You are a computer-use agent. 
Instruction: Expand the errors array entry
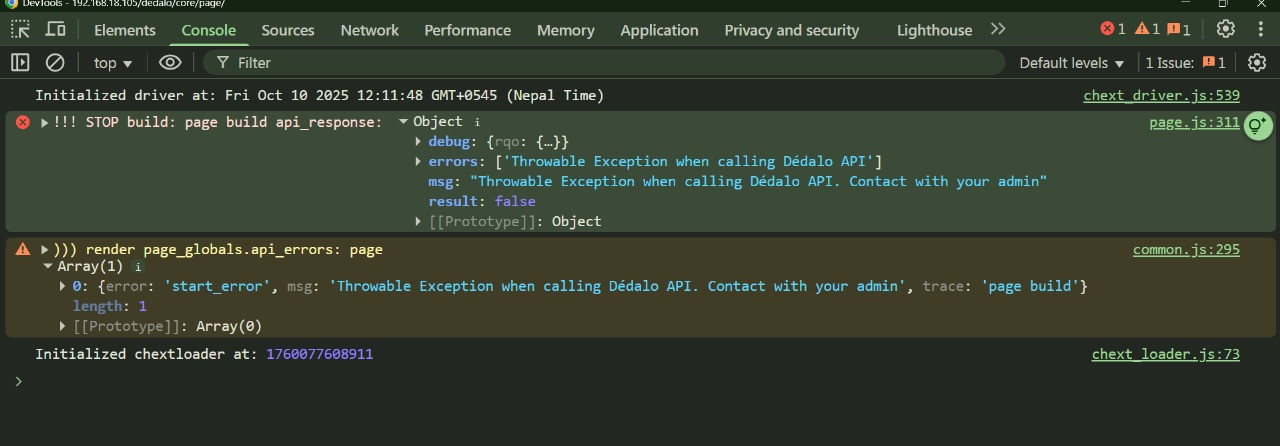[419, 162]
